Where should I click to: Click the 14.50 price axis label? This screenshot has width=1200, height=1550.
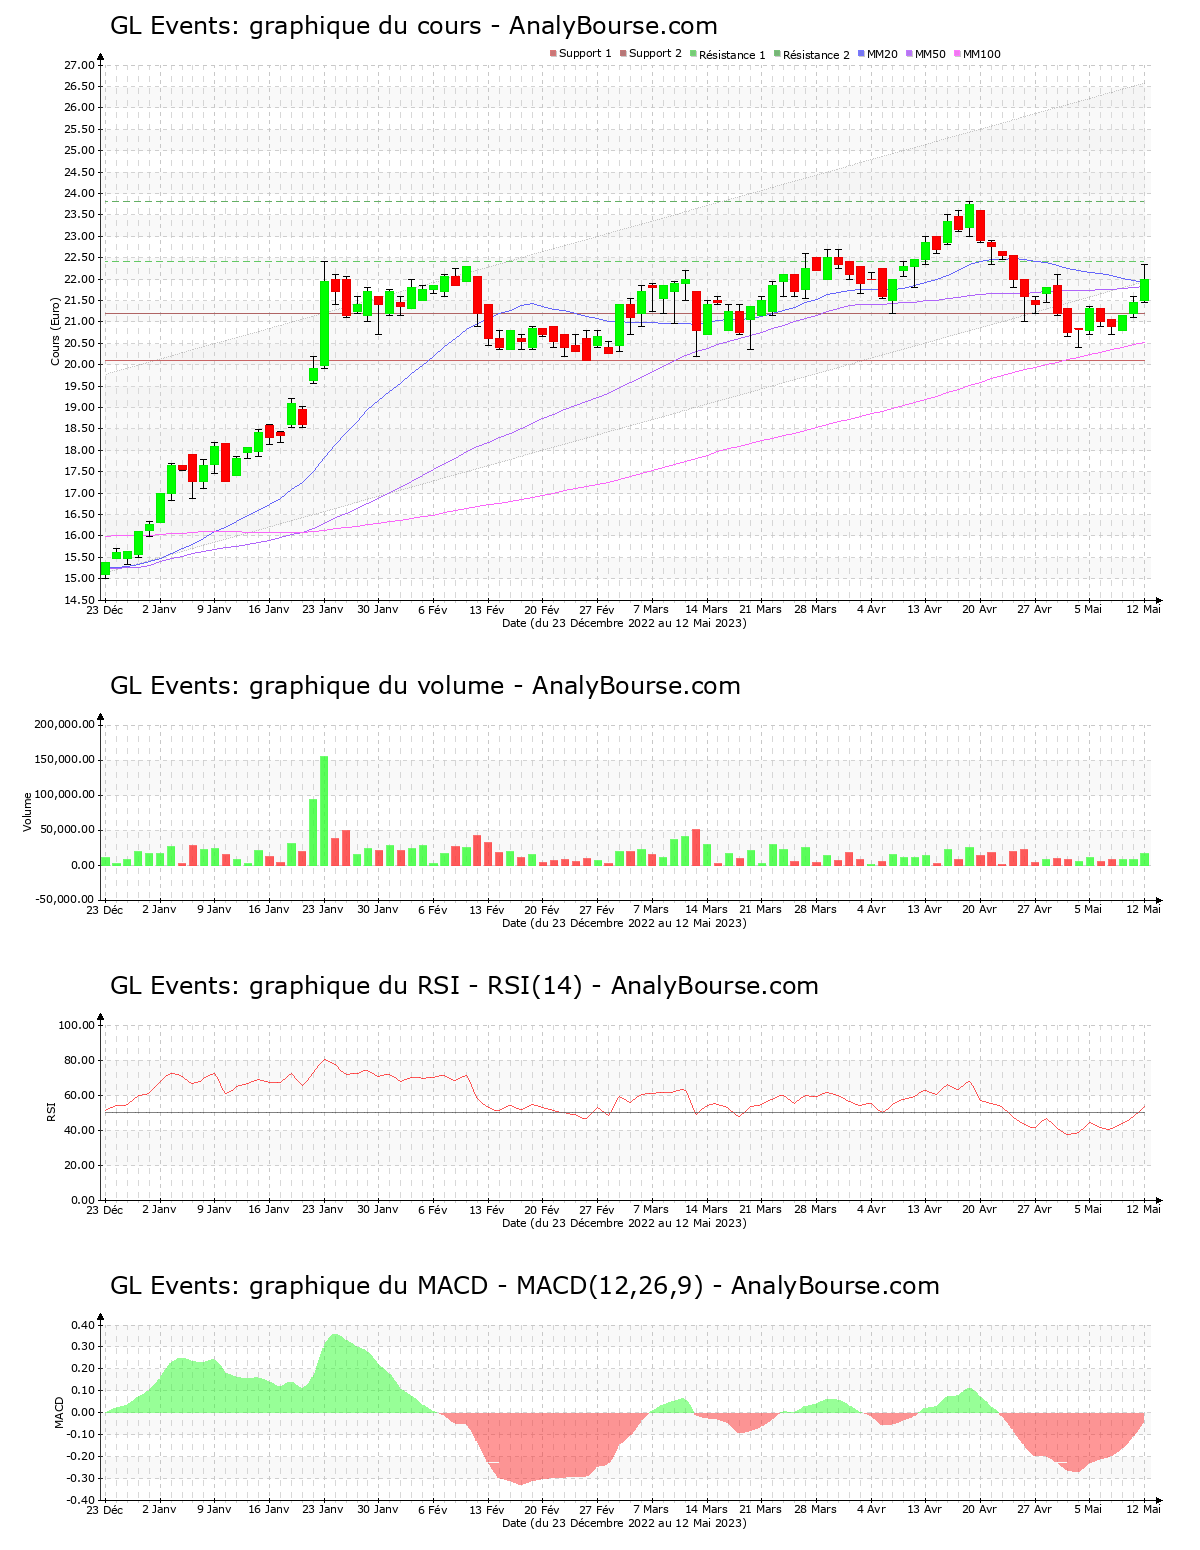pos(79,601)
